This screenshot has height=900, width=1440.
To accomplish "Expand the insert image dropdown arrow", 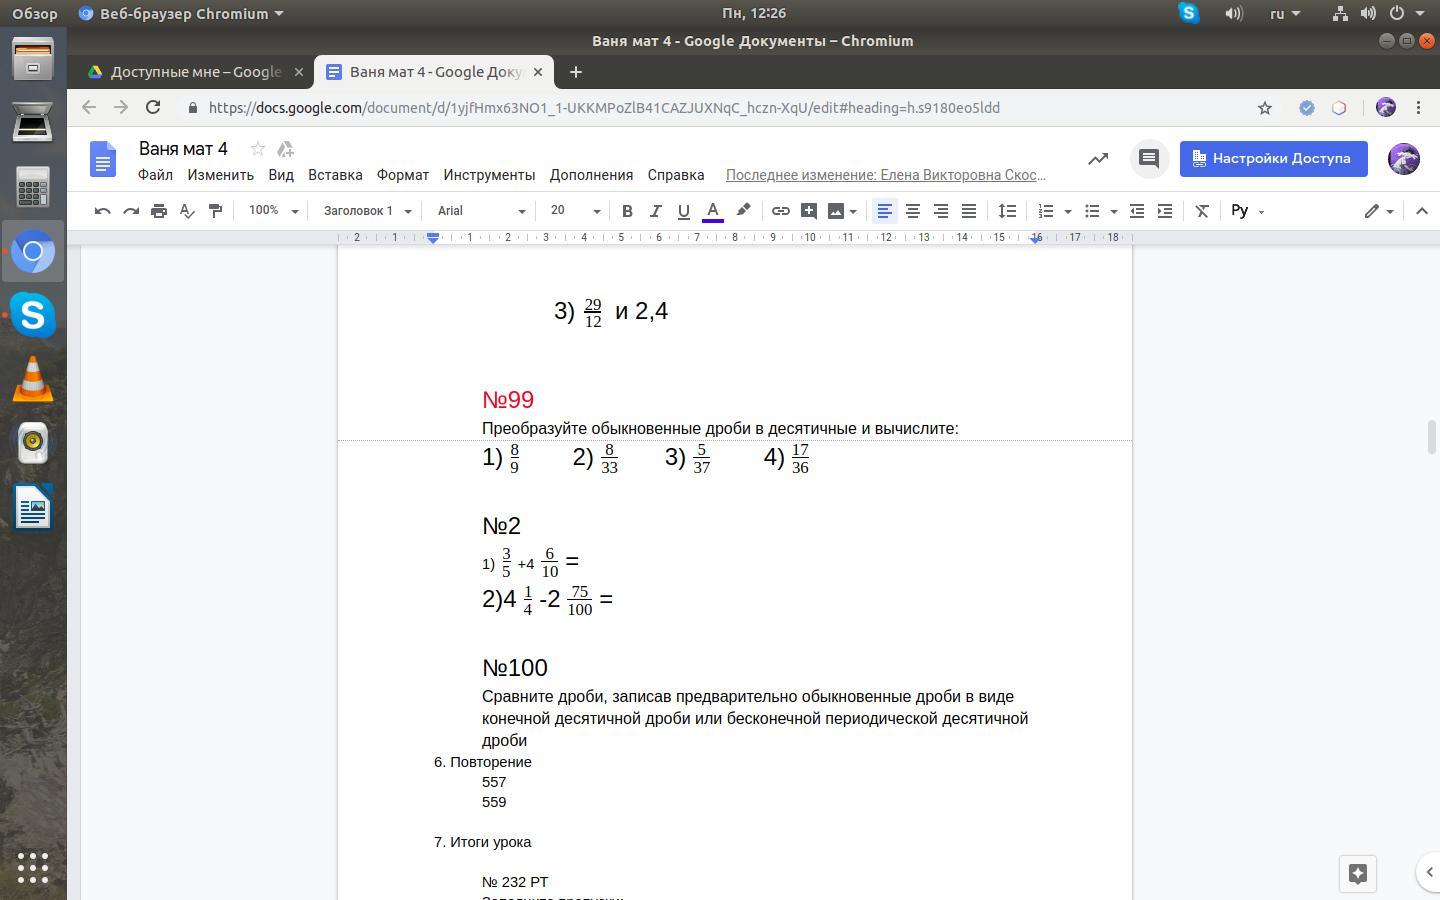I will point(853,212).
